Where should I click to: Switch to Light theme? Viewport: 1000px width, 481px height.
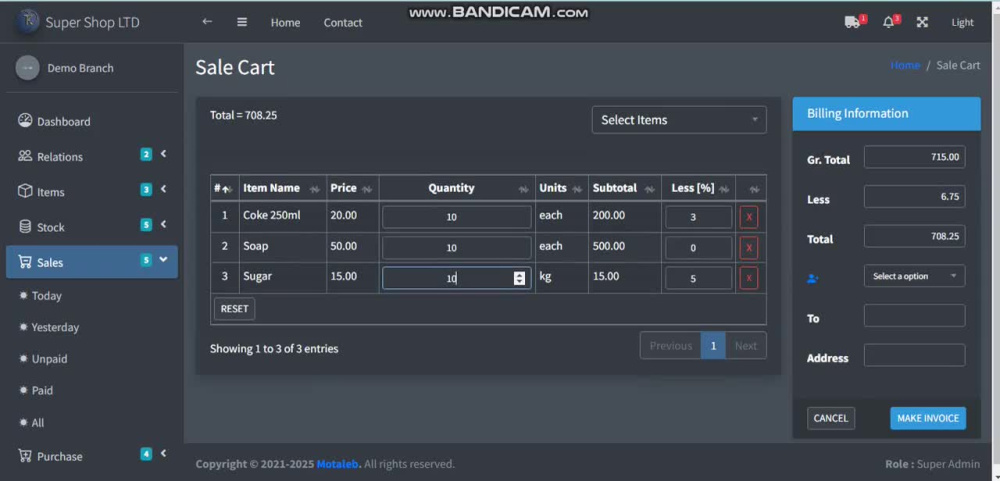click(962, 22)
